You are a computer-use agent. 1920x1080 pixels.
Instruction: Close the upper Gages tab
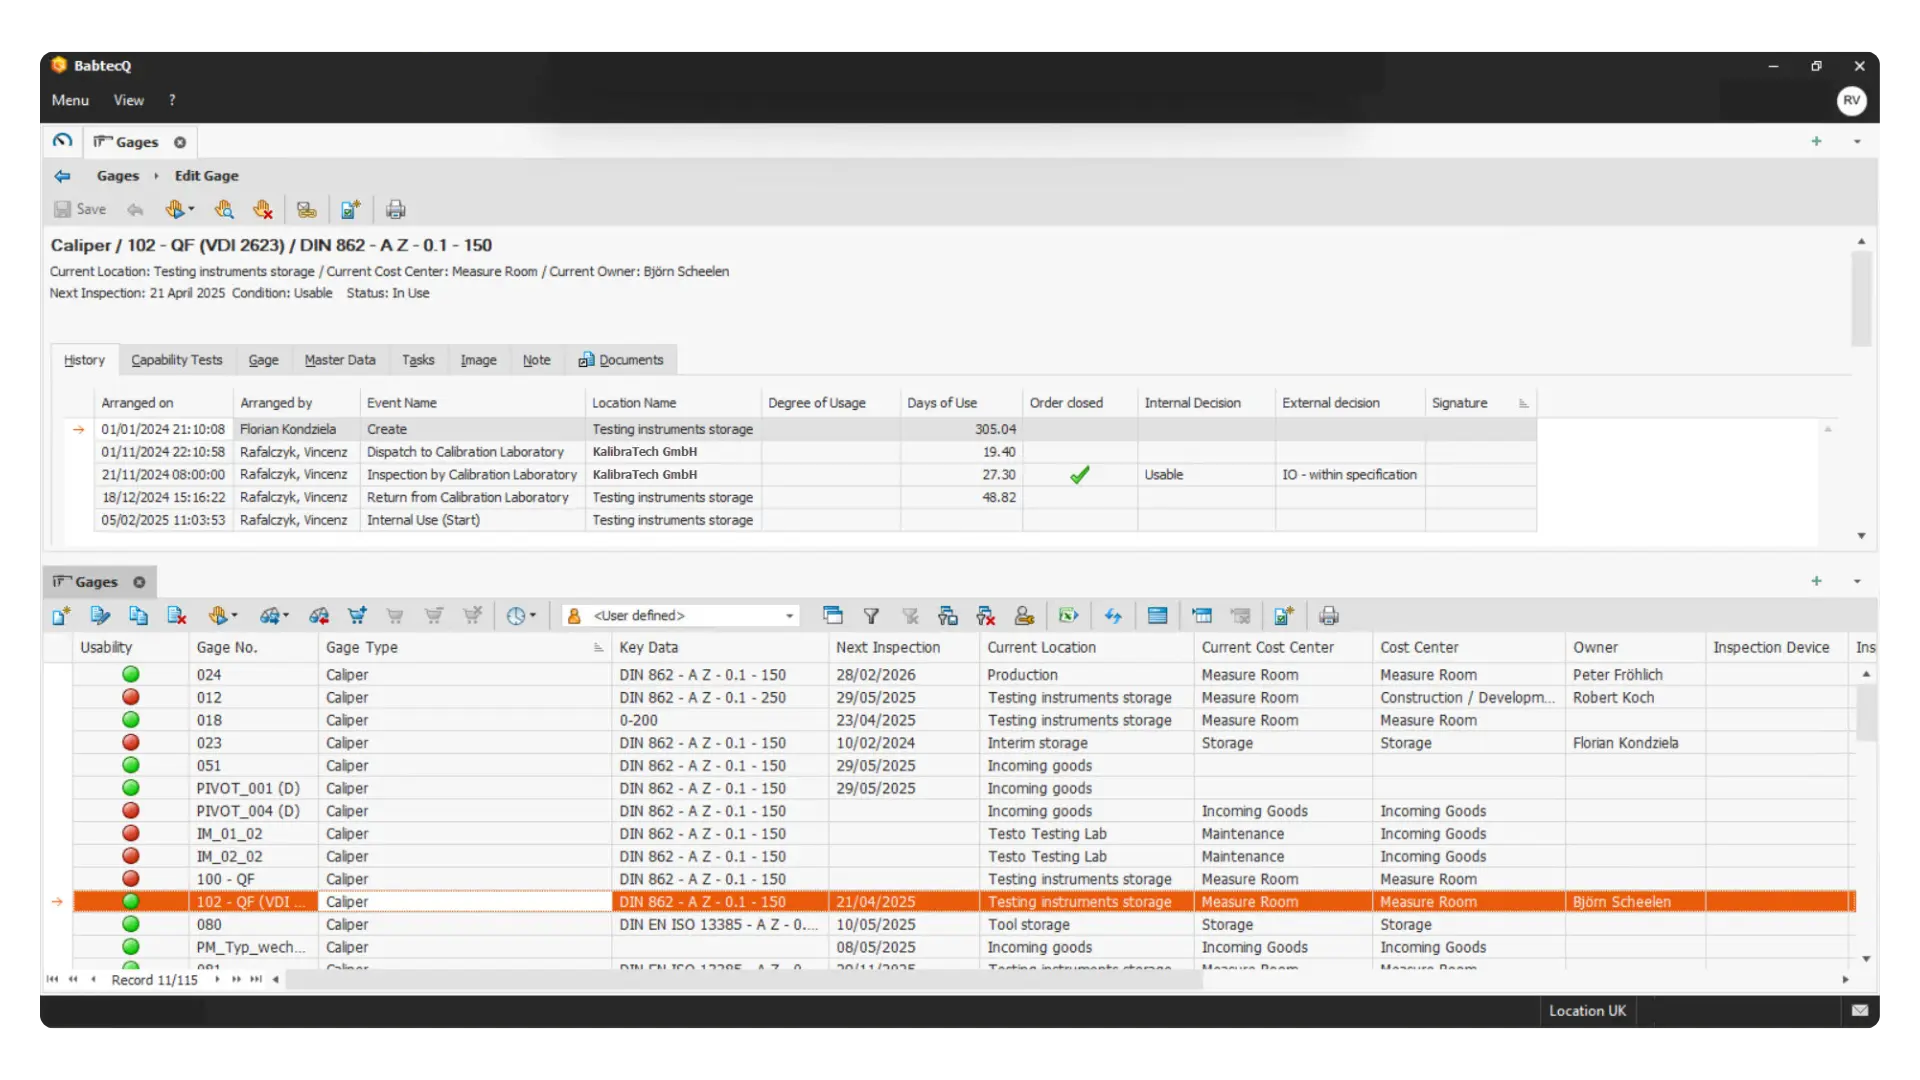[x=180, y=142]
